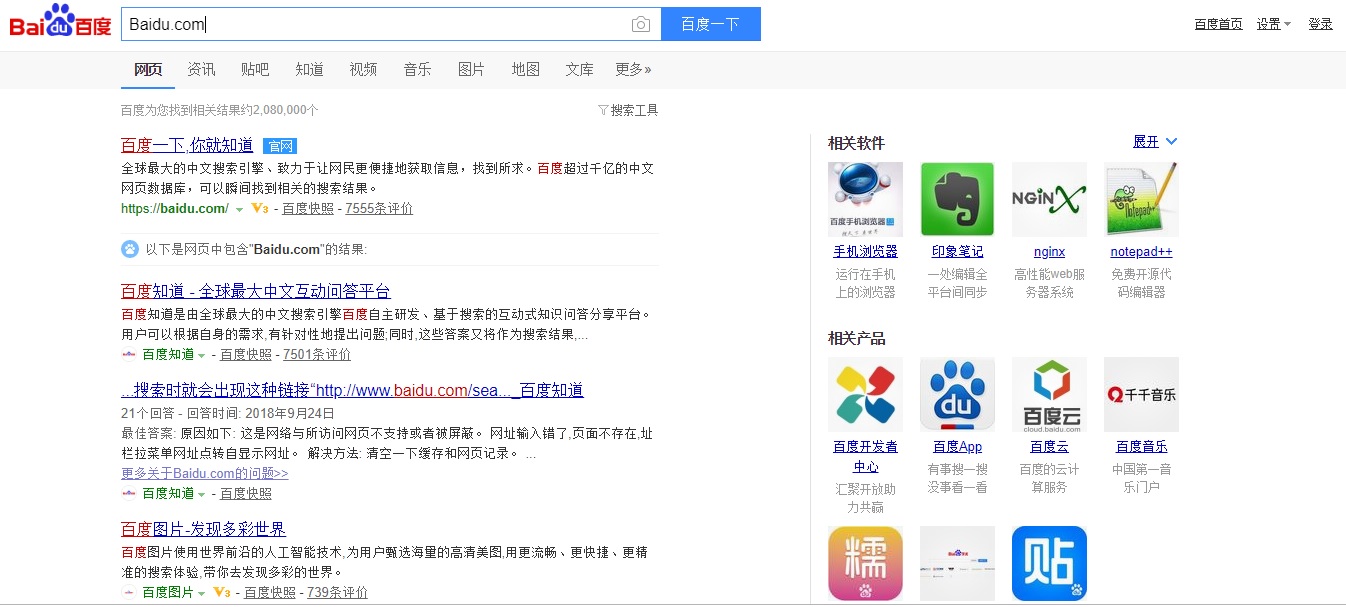The image size is (1346, 607).
Task: Click the nginx software icon
Action: (x=1049, y=199)
